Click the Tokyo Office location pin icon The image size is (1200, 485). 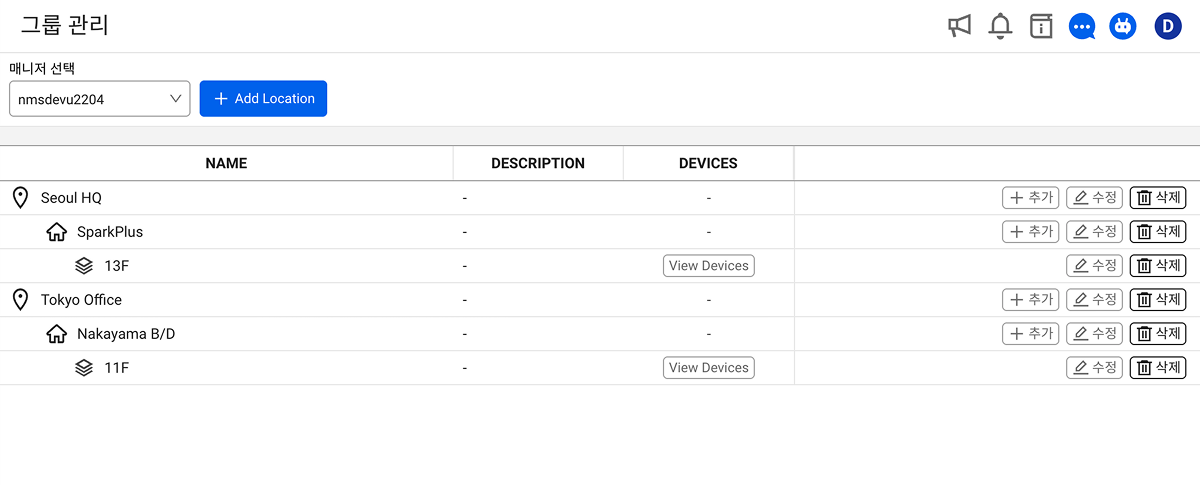[x=20, y=300]
